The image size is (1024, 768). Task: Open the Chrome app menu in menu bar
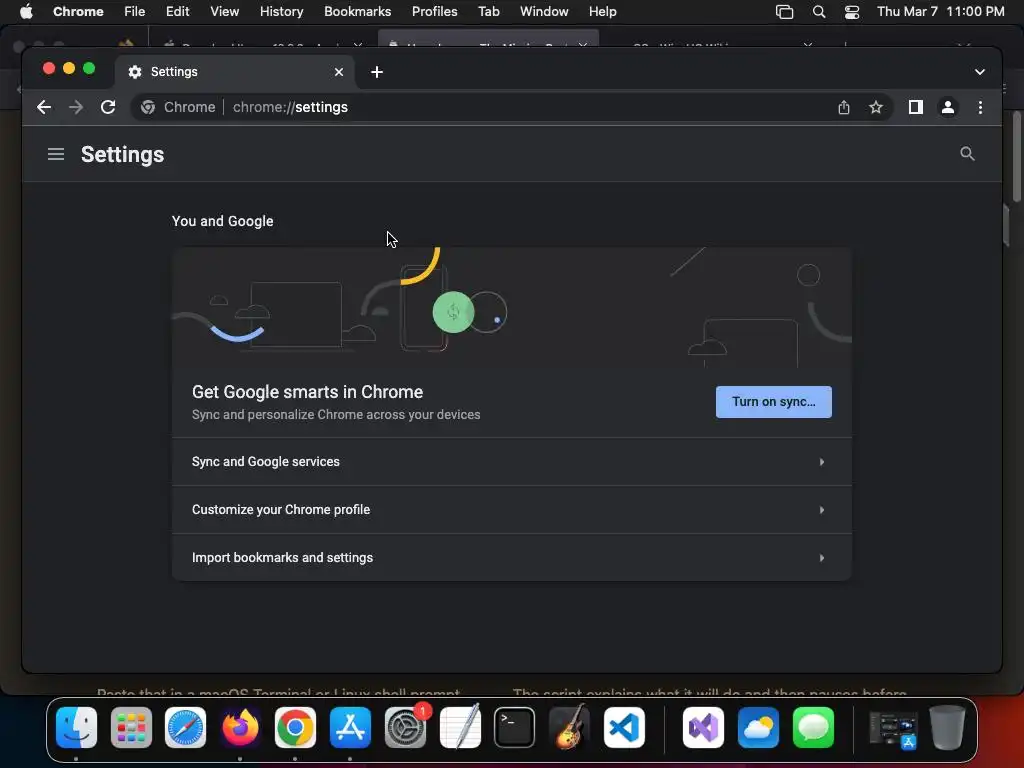click(78, 12)
